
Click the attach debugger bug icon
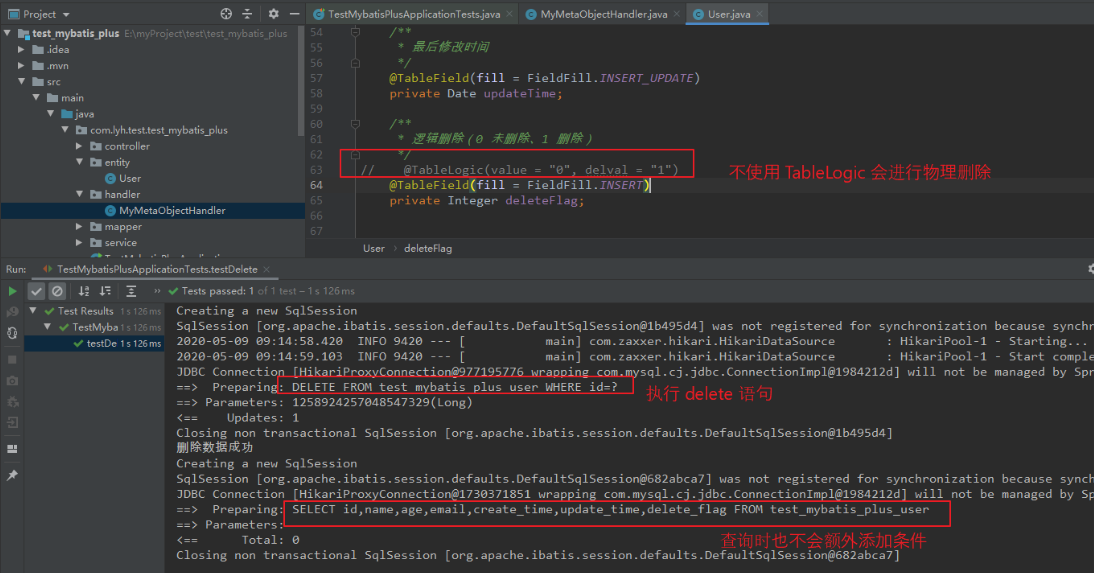click(12, 402)
